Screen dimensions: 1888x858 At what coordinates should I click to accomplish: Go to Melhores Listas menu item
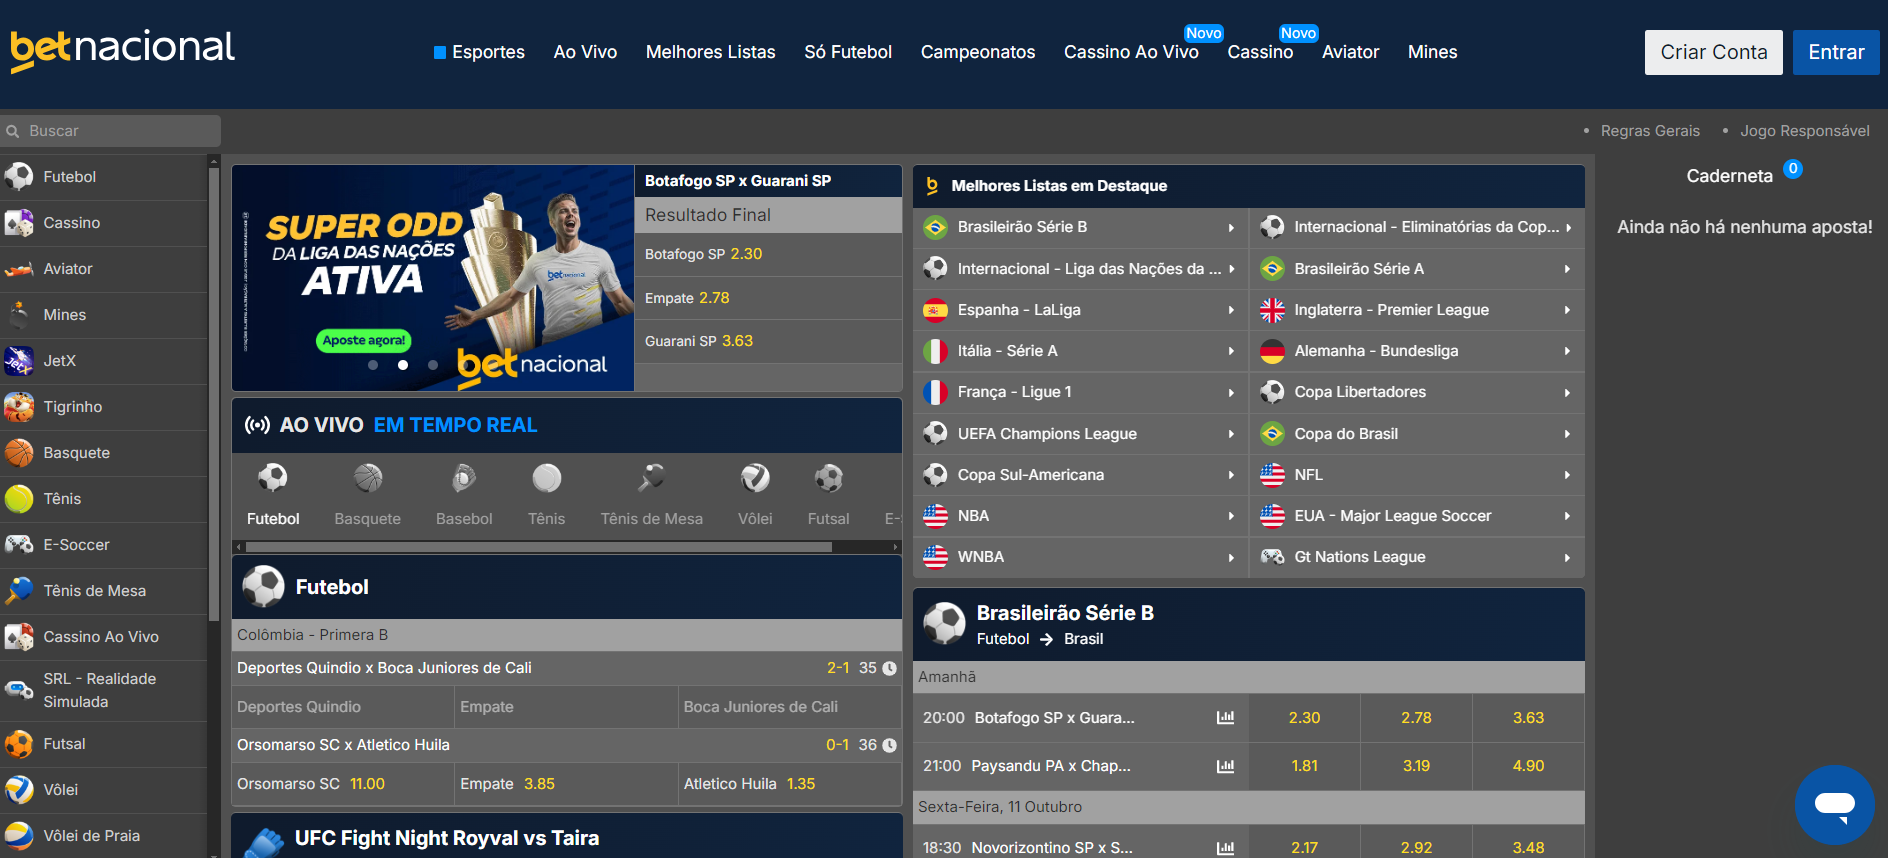tap(711, 52)
